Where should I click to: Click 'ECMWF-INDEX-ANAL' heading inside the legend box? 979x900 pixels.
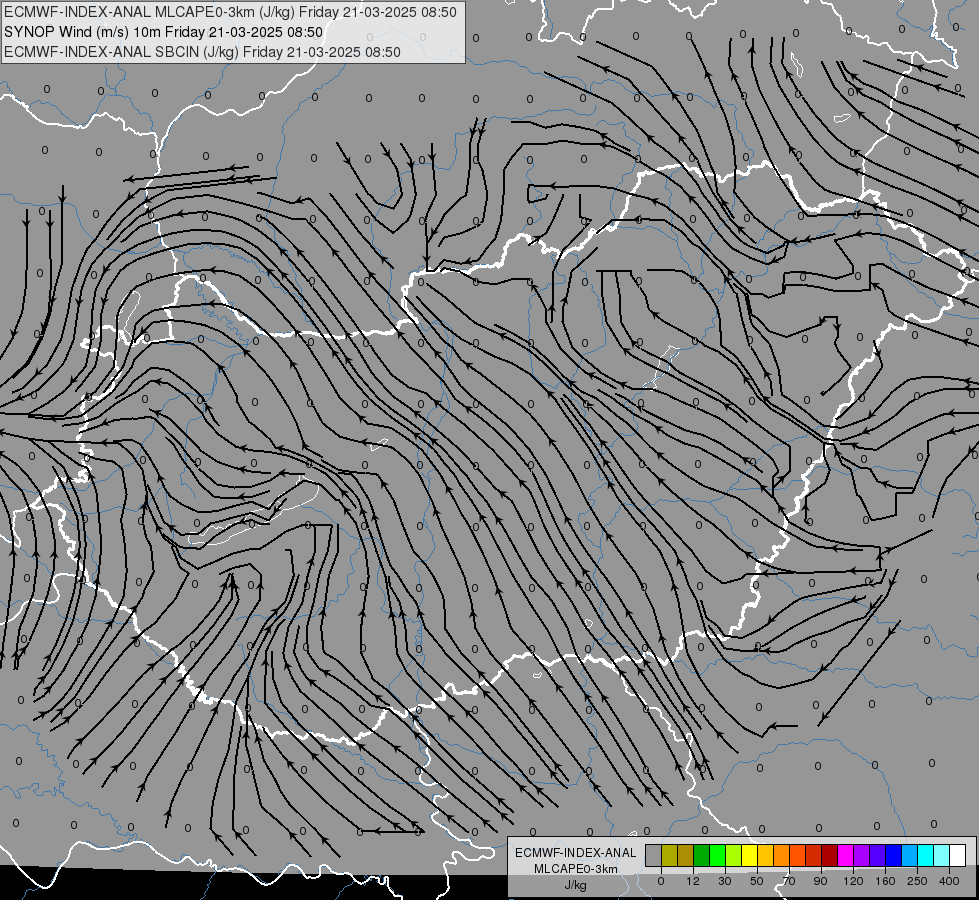575,853
